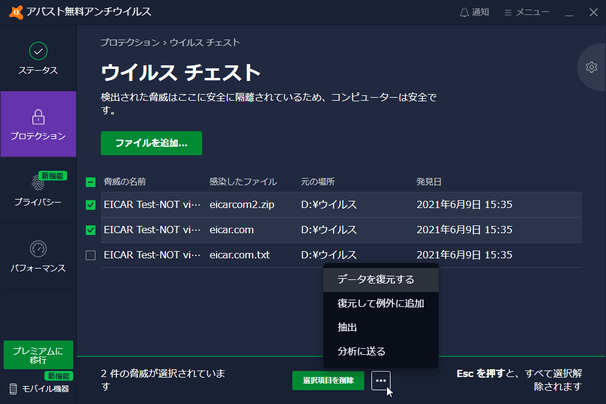Viewport: 606px width, 404px height.
Task: Click the 選択項目を削除 button
Action: point(328,381)
